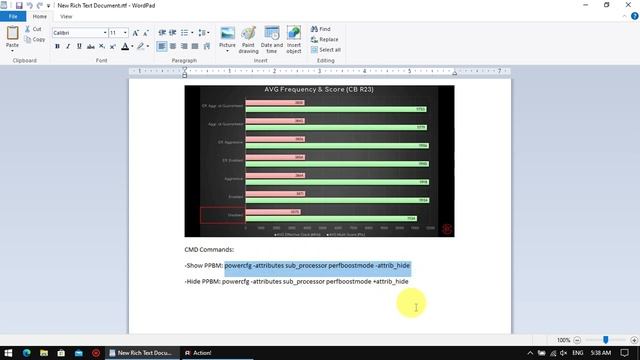Toggle Underline formatting
The height and width of the screenshot is (360, 640).
click(79, 46)
